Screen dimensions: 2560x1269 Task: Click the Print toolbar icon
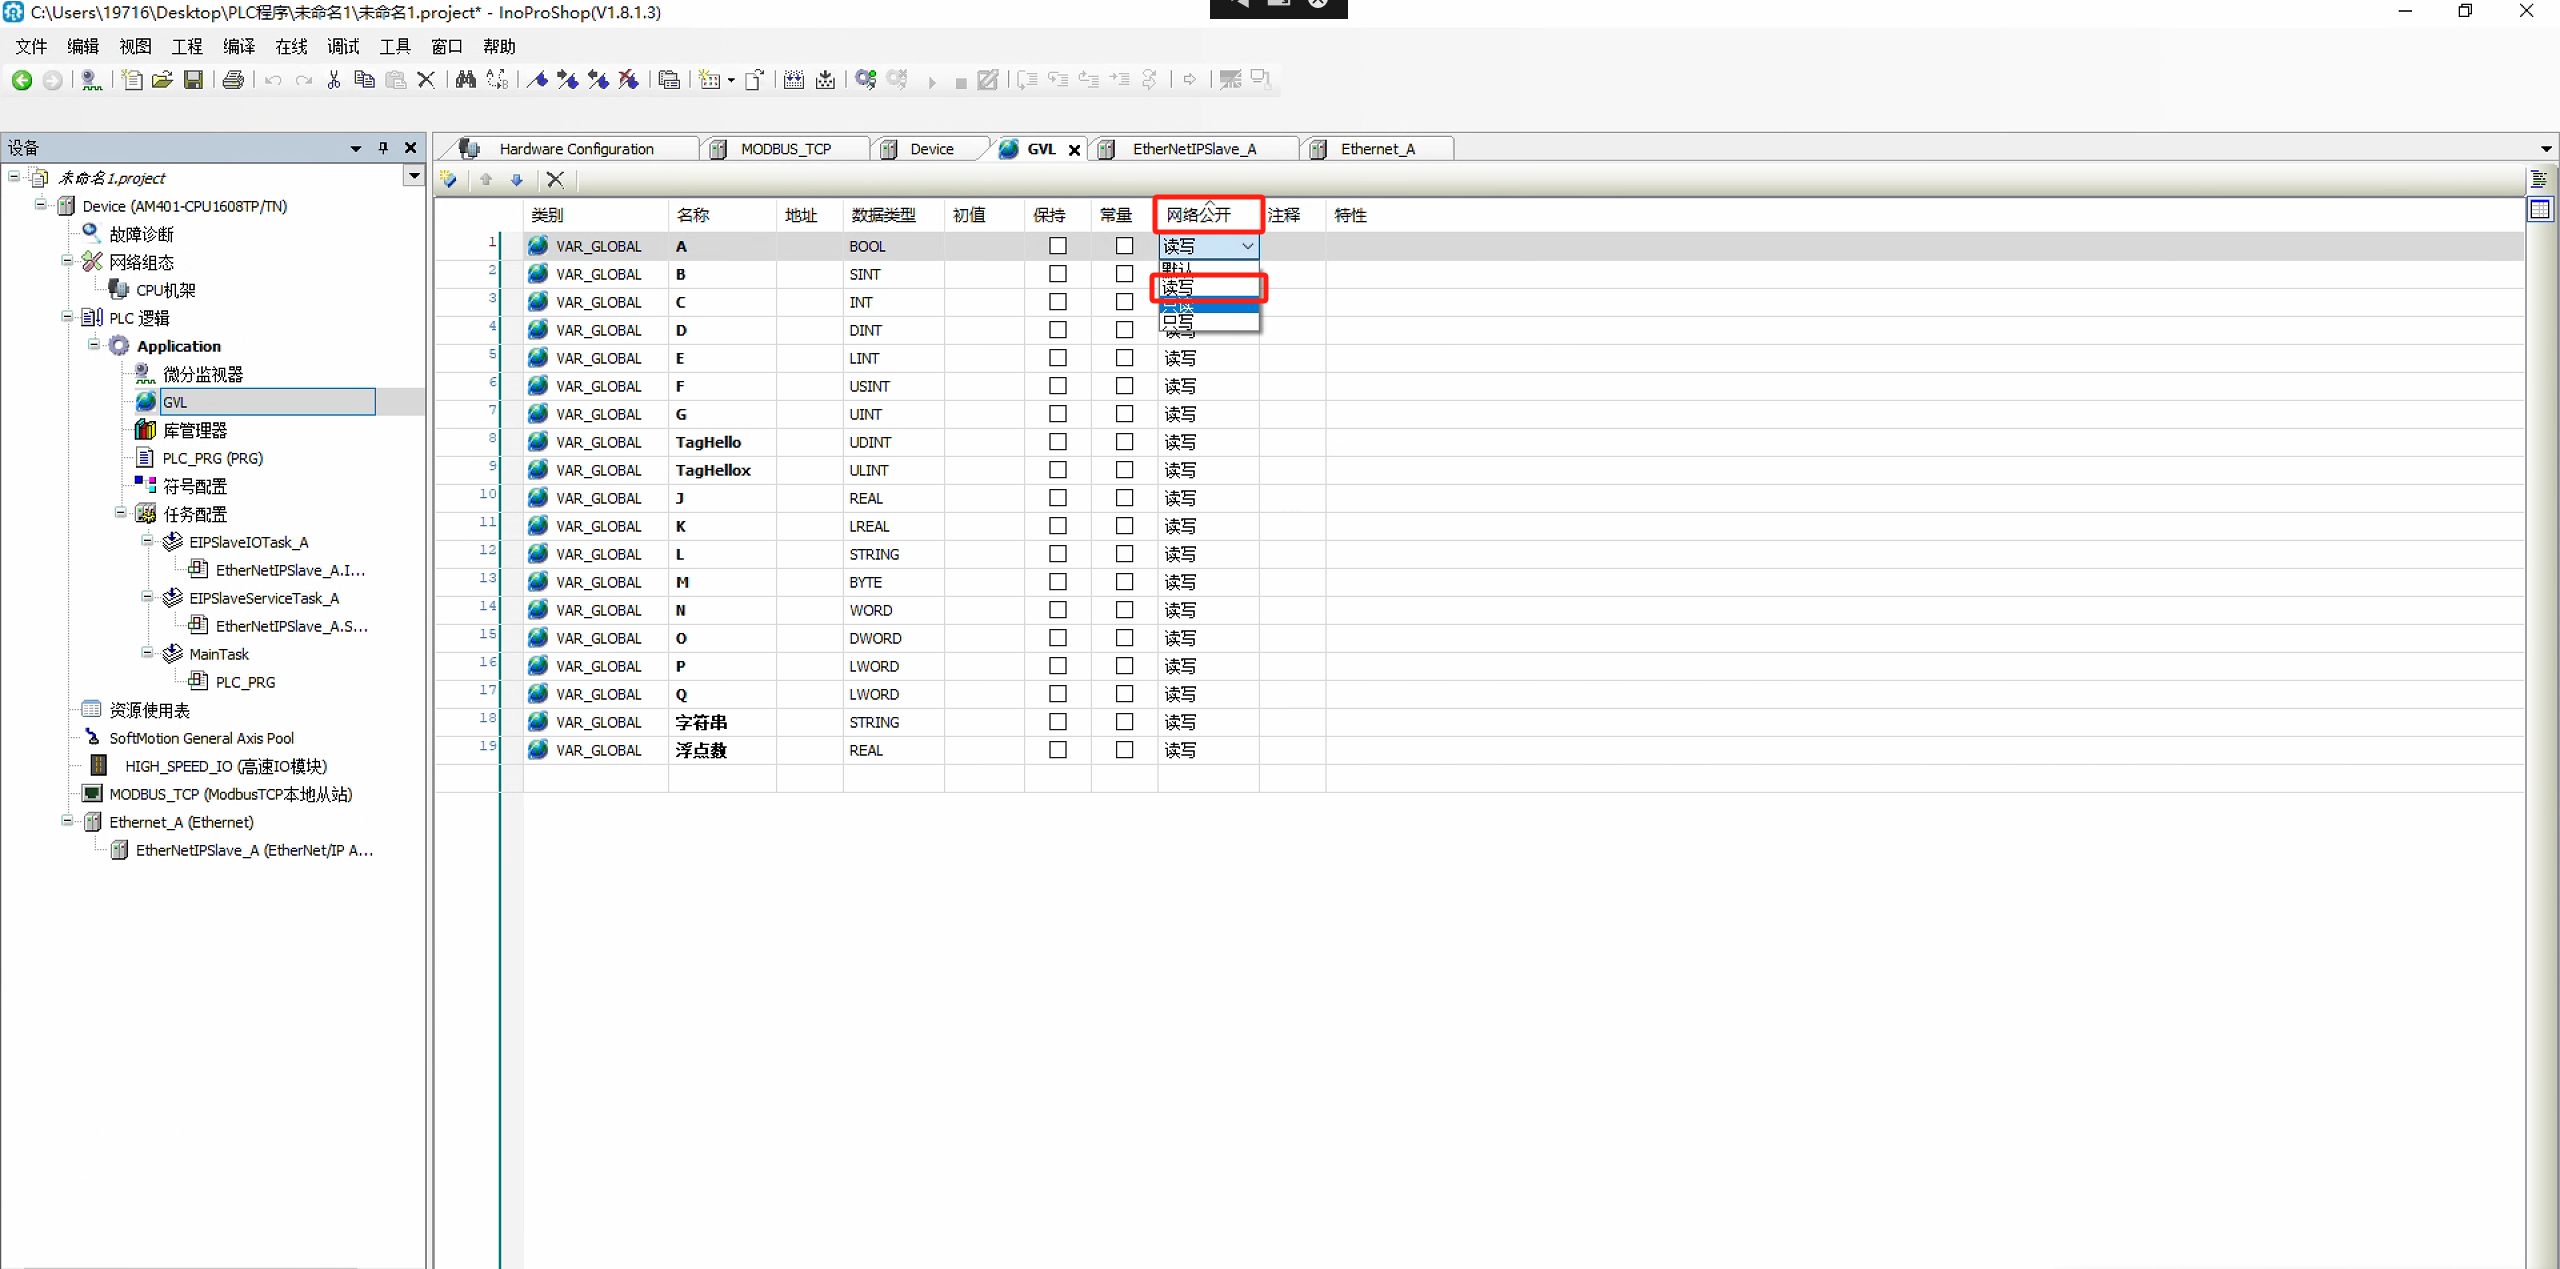point(233,80)
